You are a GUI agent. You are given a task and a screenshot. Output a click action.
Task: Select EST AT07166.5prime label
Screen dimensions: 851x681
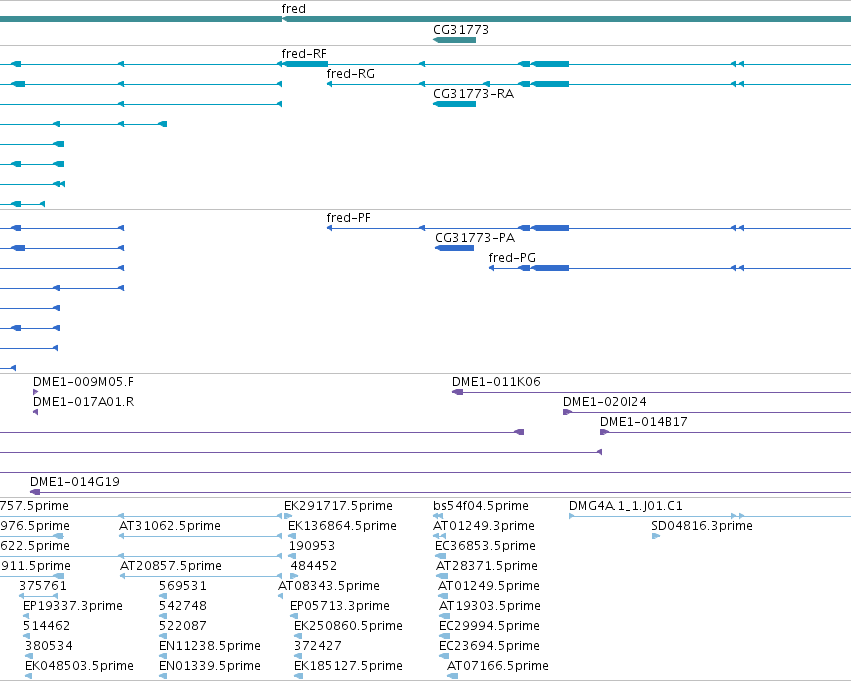(498, 665)
